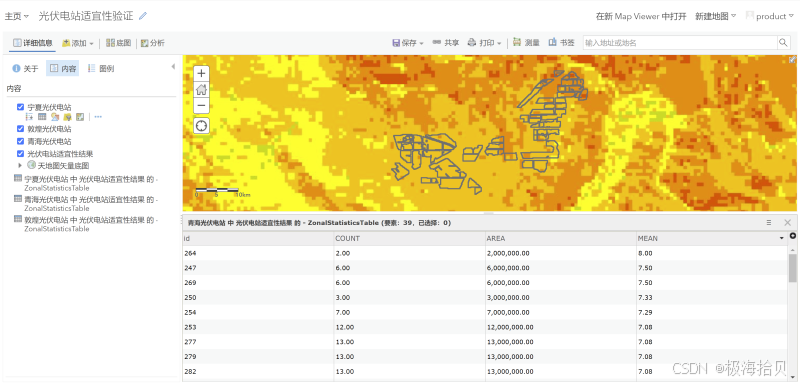Viewport: 800px width, 384px height.
Task: Open the 分析 analysis tool
Action: tap(153, 43)
